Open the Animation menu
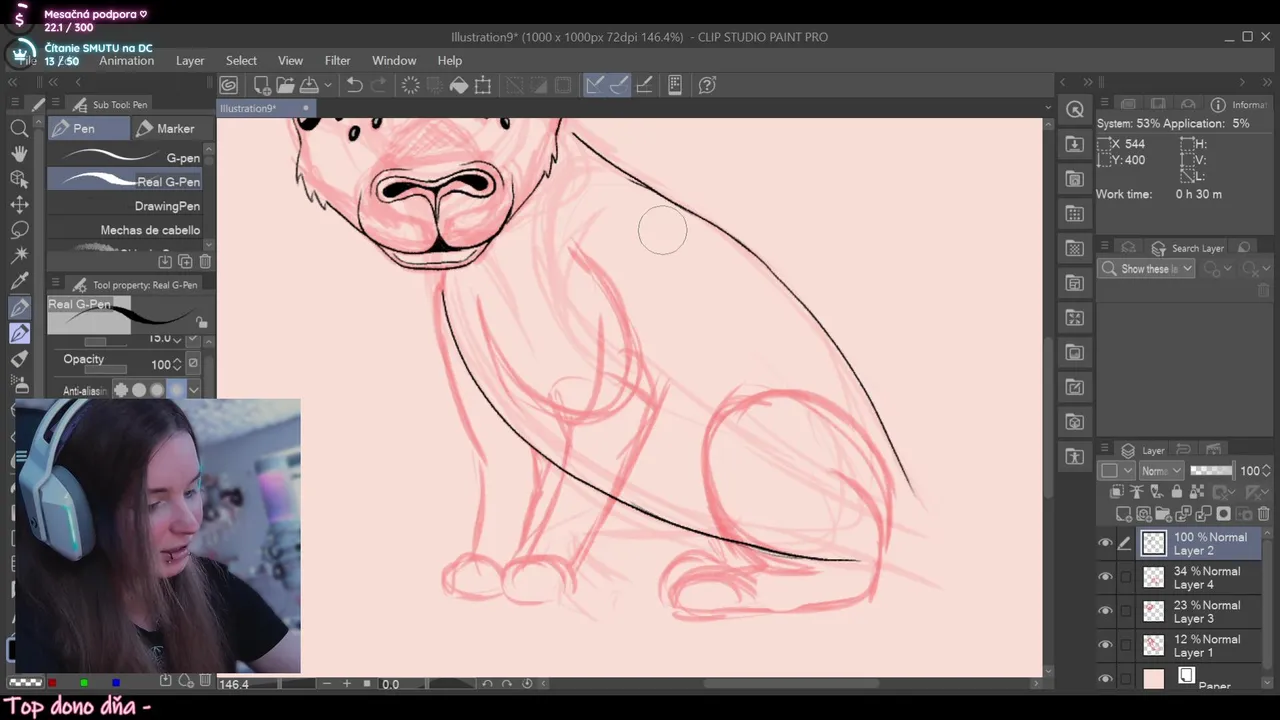Image resolution: width=1280 pixels, height=720 pixels. [126, 61]
